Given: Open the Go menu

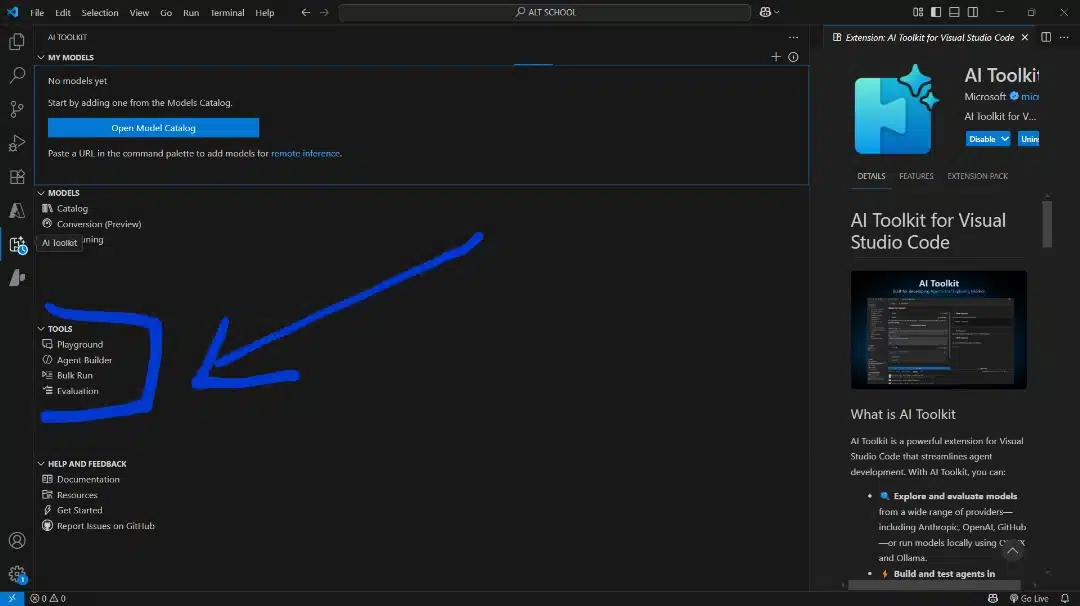Looking at the screenshot, I should [166, 12].
